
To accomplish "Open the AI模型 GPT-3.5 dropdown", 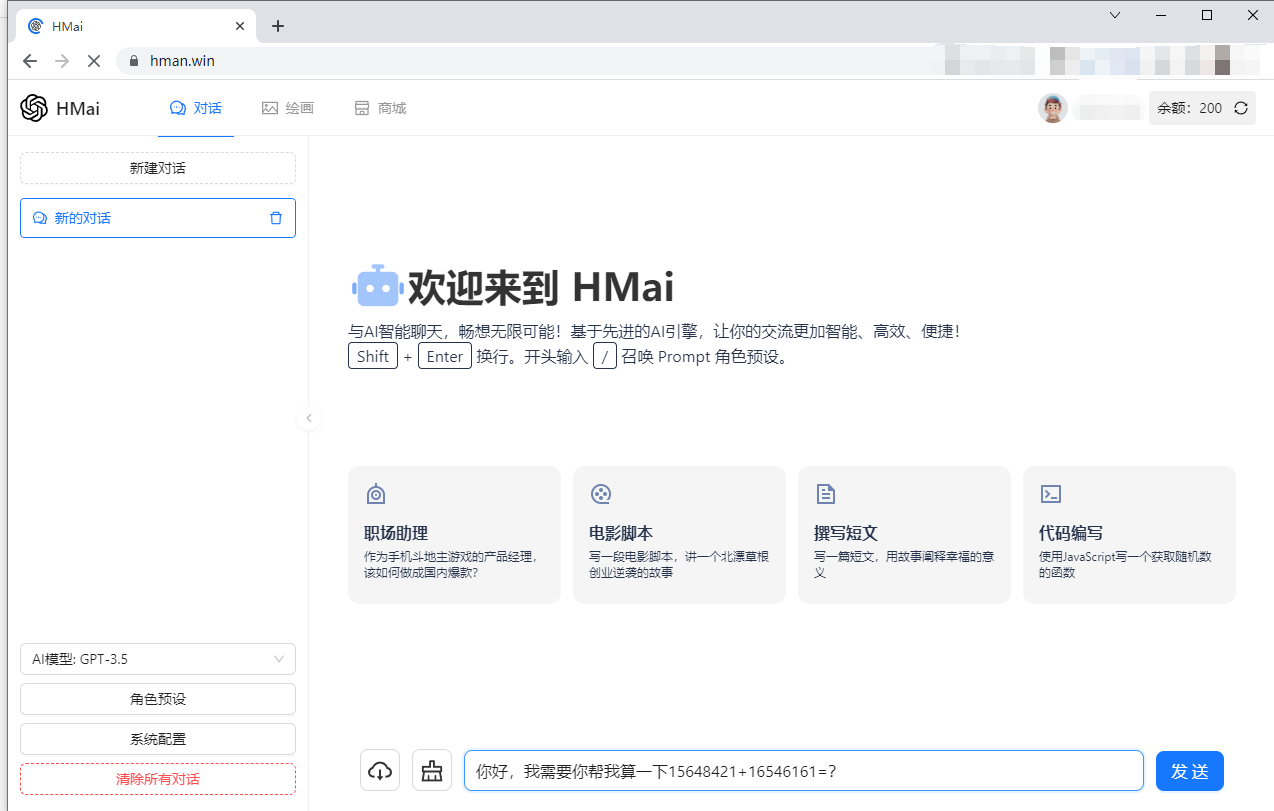I will [157, 659].
